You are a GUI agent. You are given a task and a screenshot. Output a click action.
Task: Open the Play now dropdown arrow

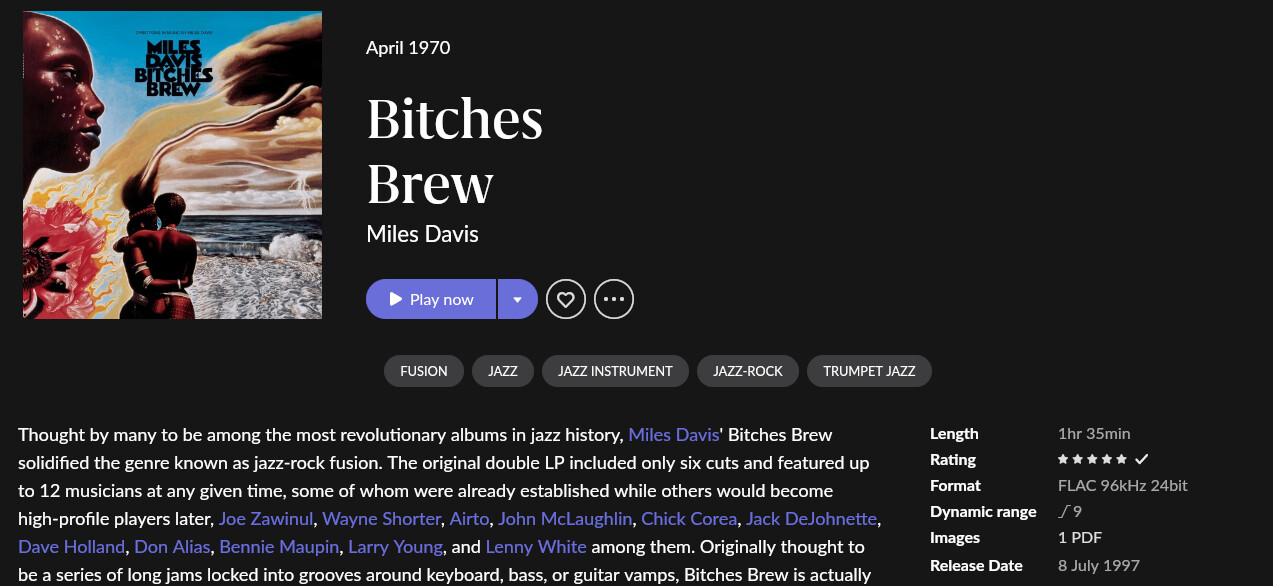517,299
